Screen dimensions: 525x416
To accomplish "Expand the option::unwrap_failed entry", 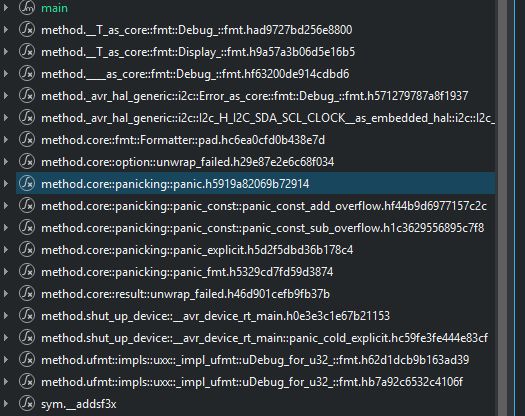I will pyautogui.click(x=6, y=161).
